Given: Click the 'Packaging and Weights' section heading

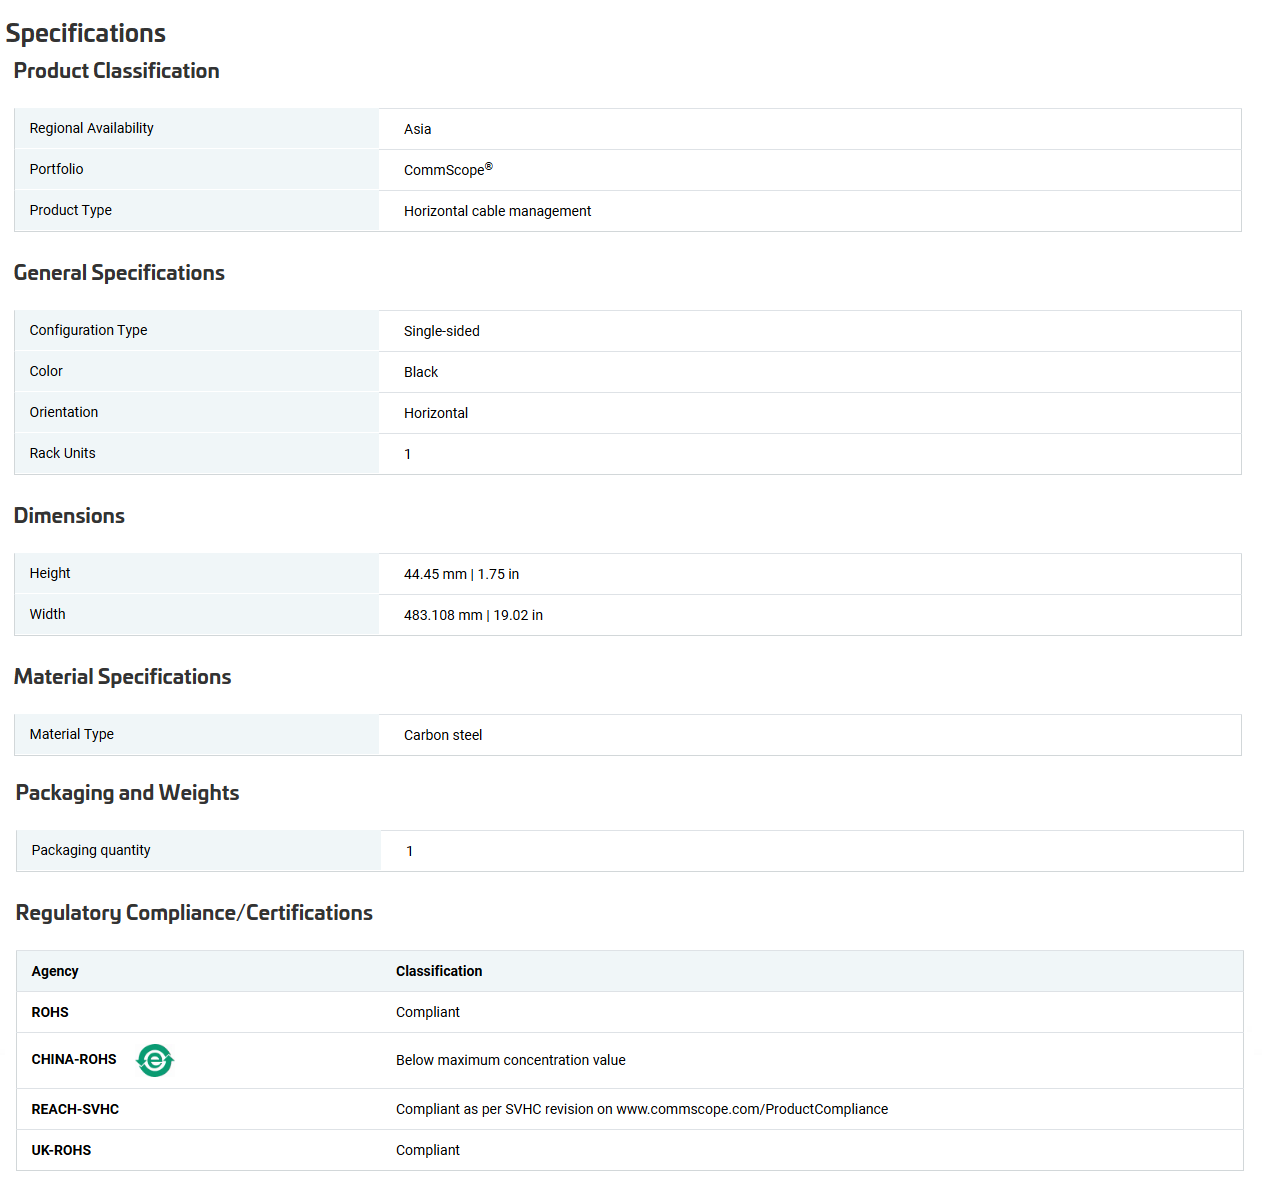Looking at the screenshot, I should pos(128,793).
